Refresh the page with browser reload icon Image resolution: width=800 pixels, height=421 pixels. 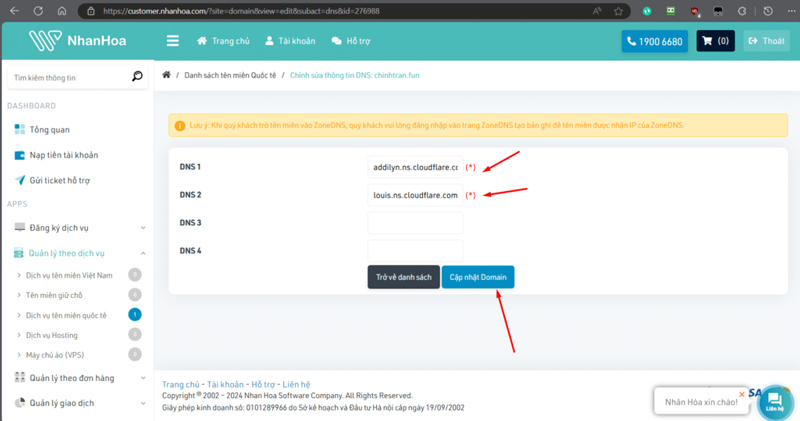38,11
